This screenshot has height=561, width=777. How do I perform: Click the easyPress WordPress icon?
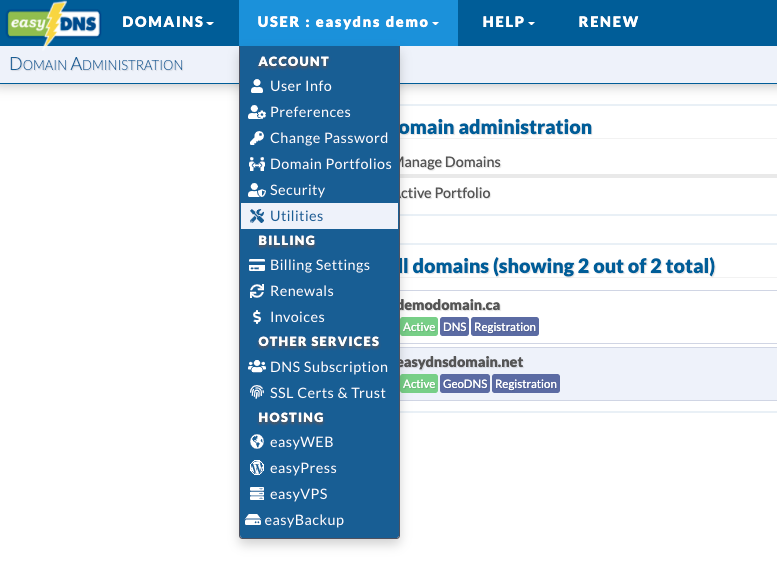click(x=257, y=468)
